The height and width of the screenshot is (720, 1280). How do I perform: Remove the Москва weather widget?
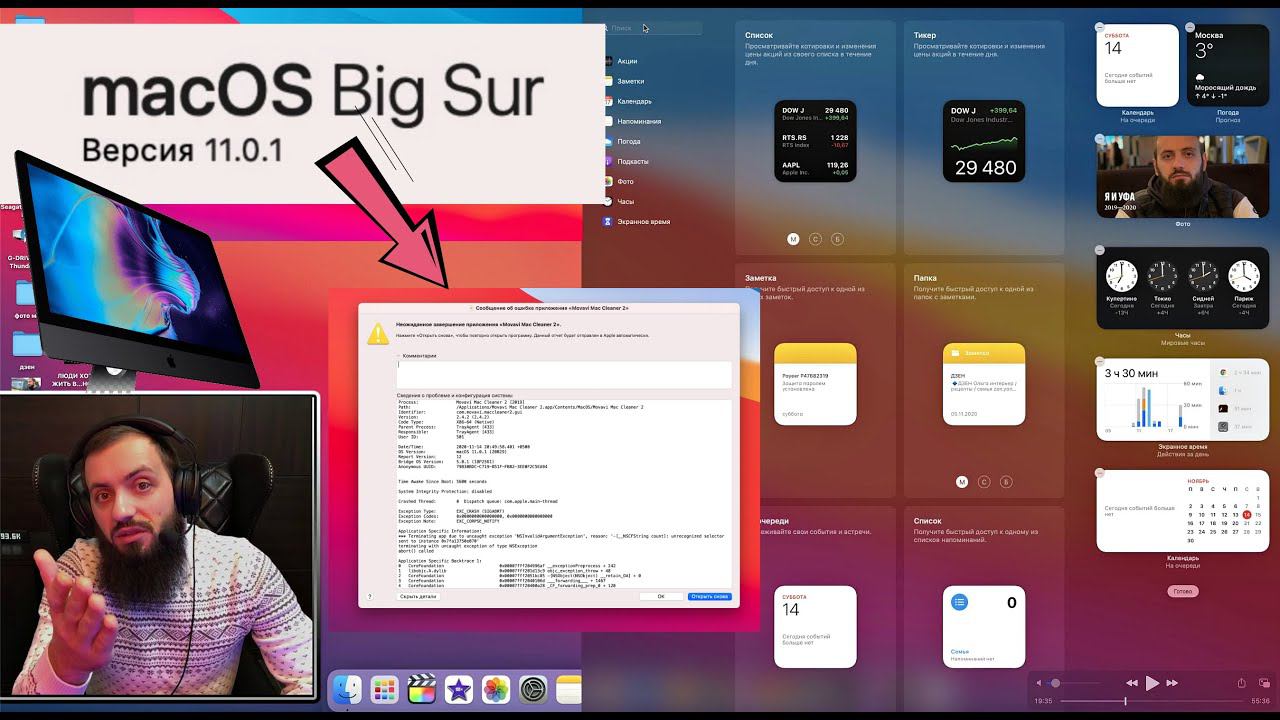tap(1190, 27)
